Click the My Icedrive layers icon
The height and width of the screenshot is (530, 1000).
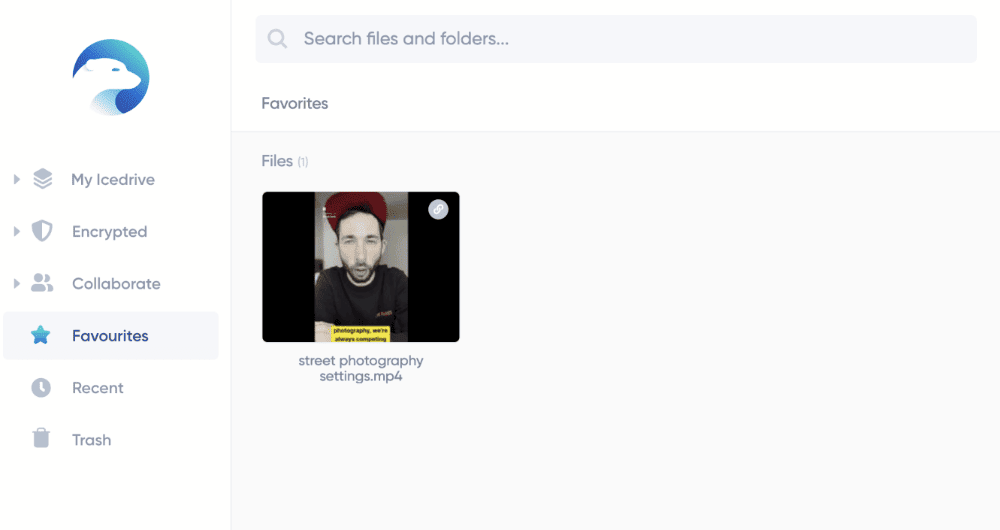(43, 179)
